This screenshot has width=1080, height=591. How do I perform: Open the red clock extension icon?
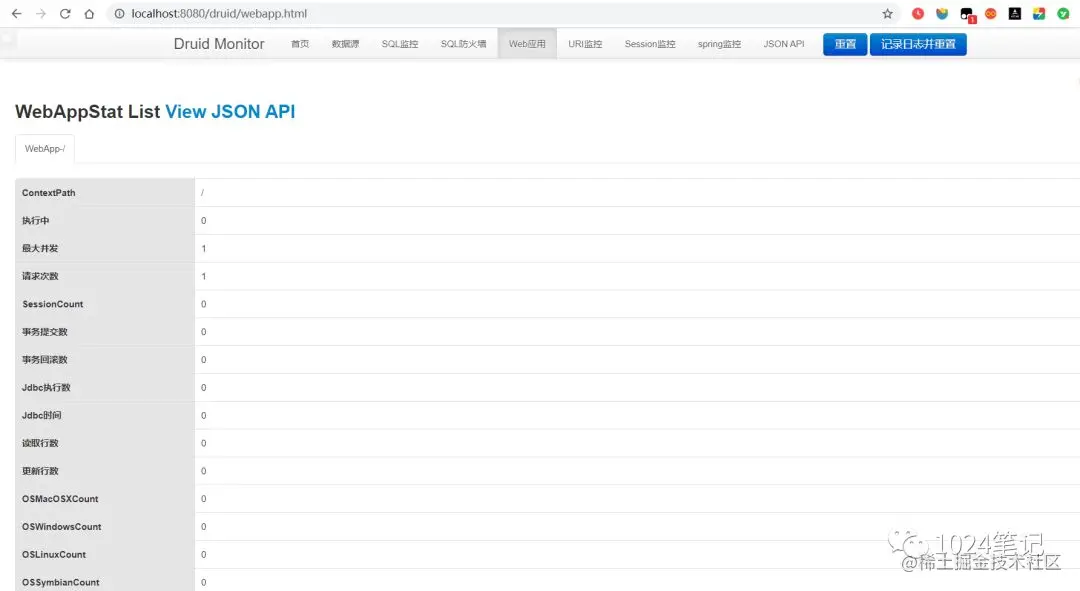tap(917, 14)
